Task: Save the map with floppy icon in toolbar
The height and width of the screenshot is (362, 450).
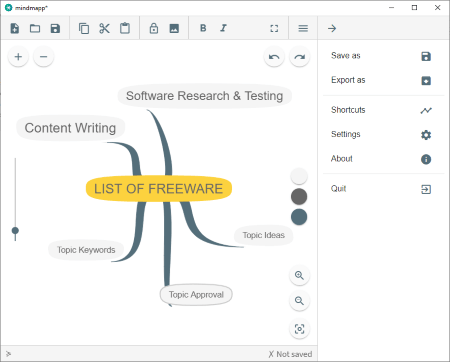Action: click(x=55, y=28)
